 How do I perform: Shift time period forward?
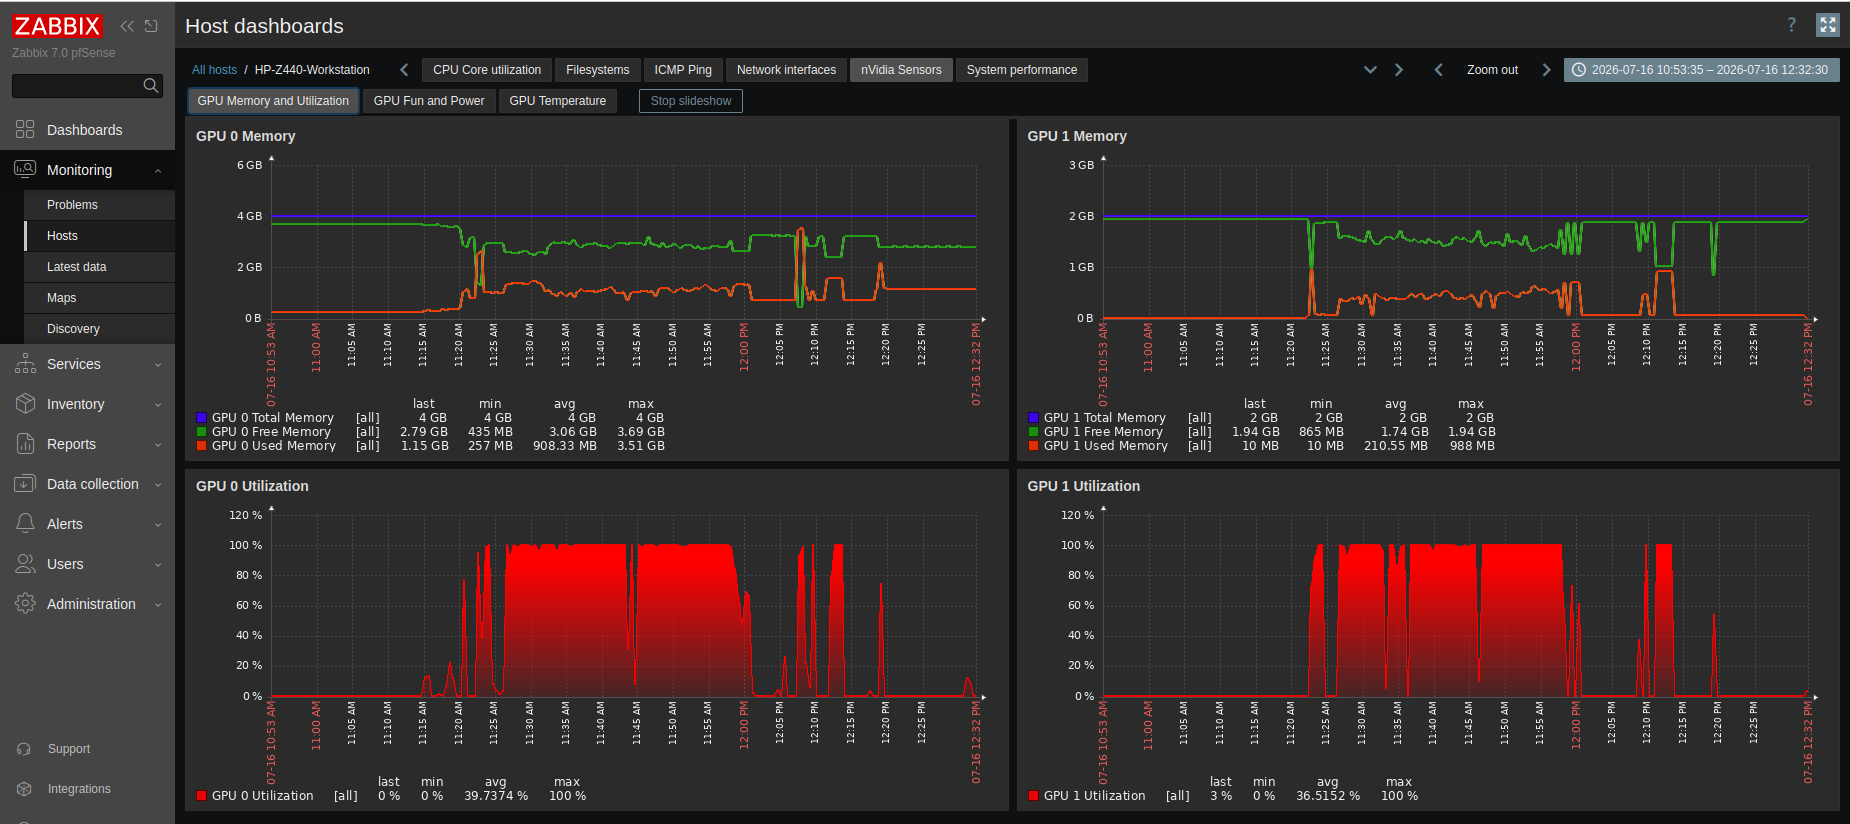coord(1546,70)
